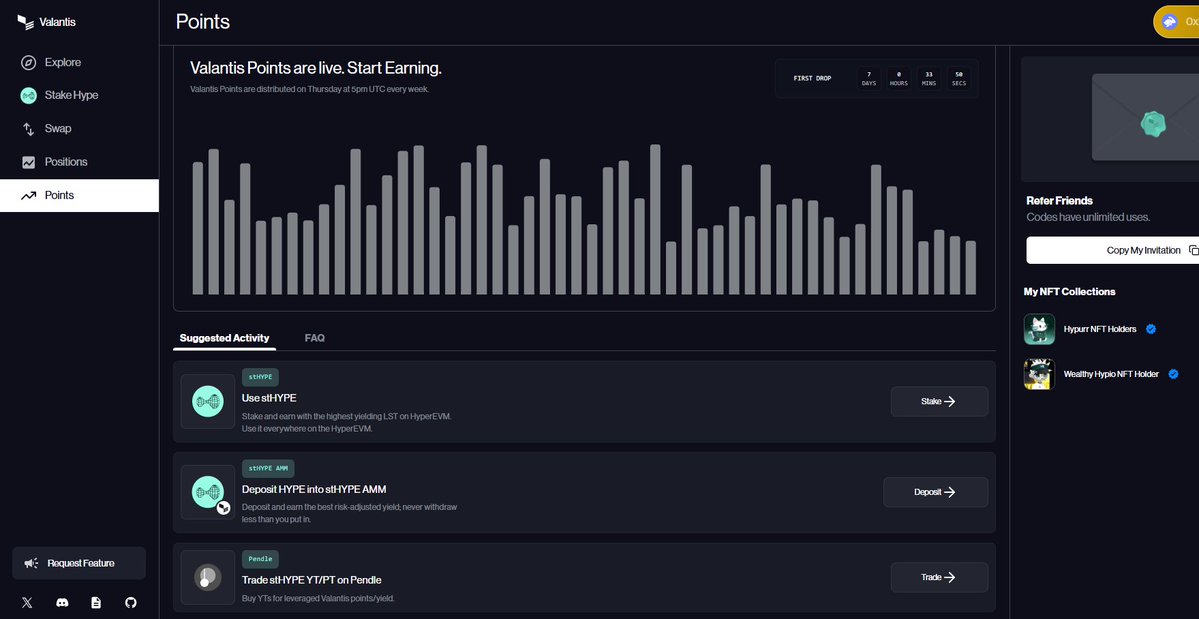The width and height of the screenshot is (1199, 619).
Task: Click 'Use stHYPE' title text
Action: tap(269, 398)
